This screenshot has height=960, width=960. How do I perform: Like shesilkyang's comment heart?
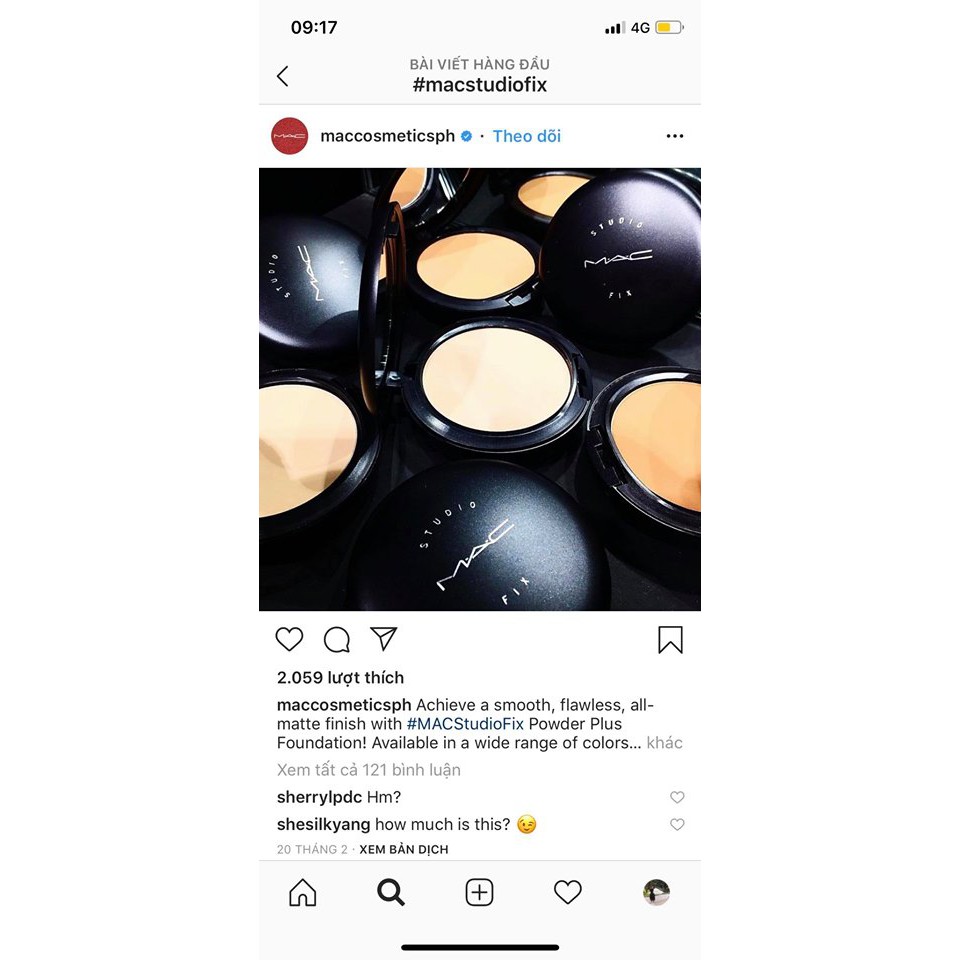pyautogui.click(x=677, y=825)
